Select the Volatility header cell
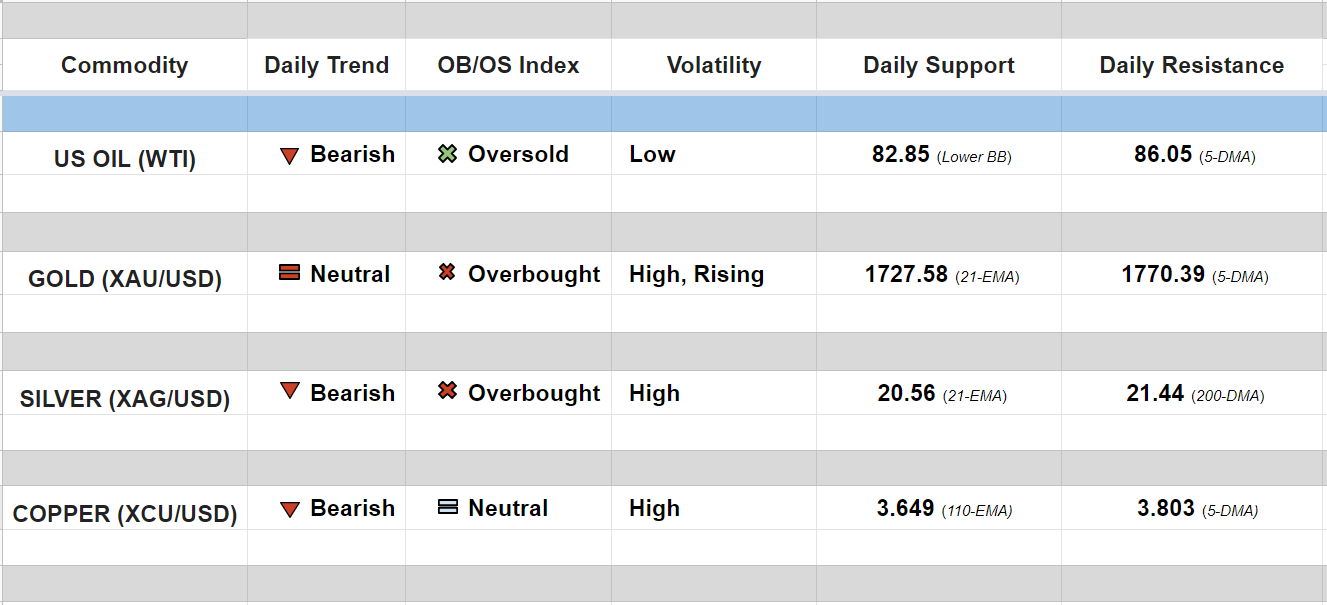 pos(713,66)
